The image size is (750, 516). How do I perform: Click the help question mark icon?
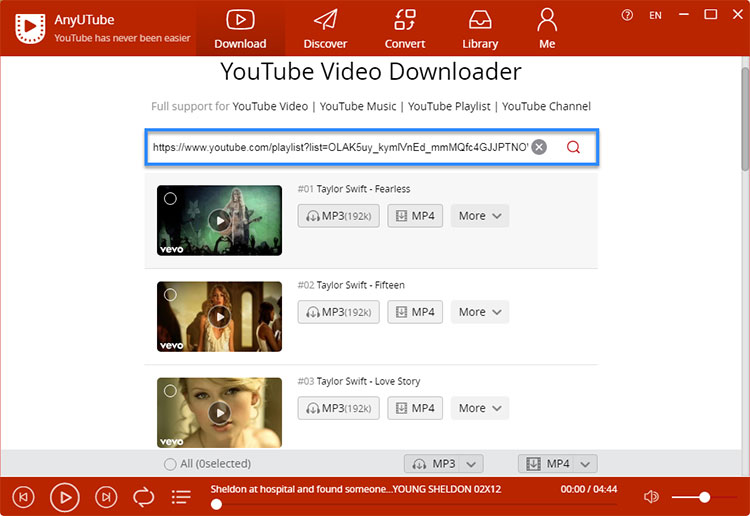[x=627, y=15]
